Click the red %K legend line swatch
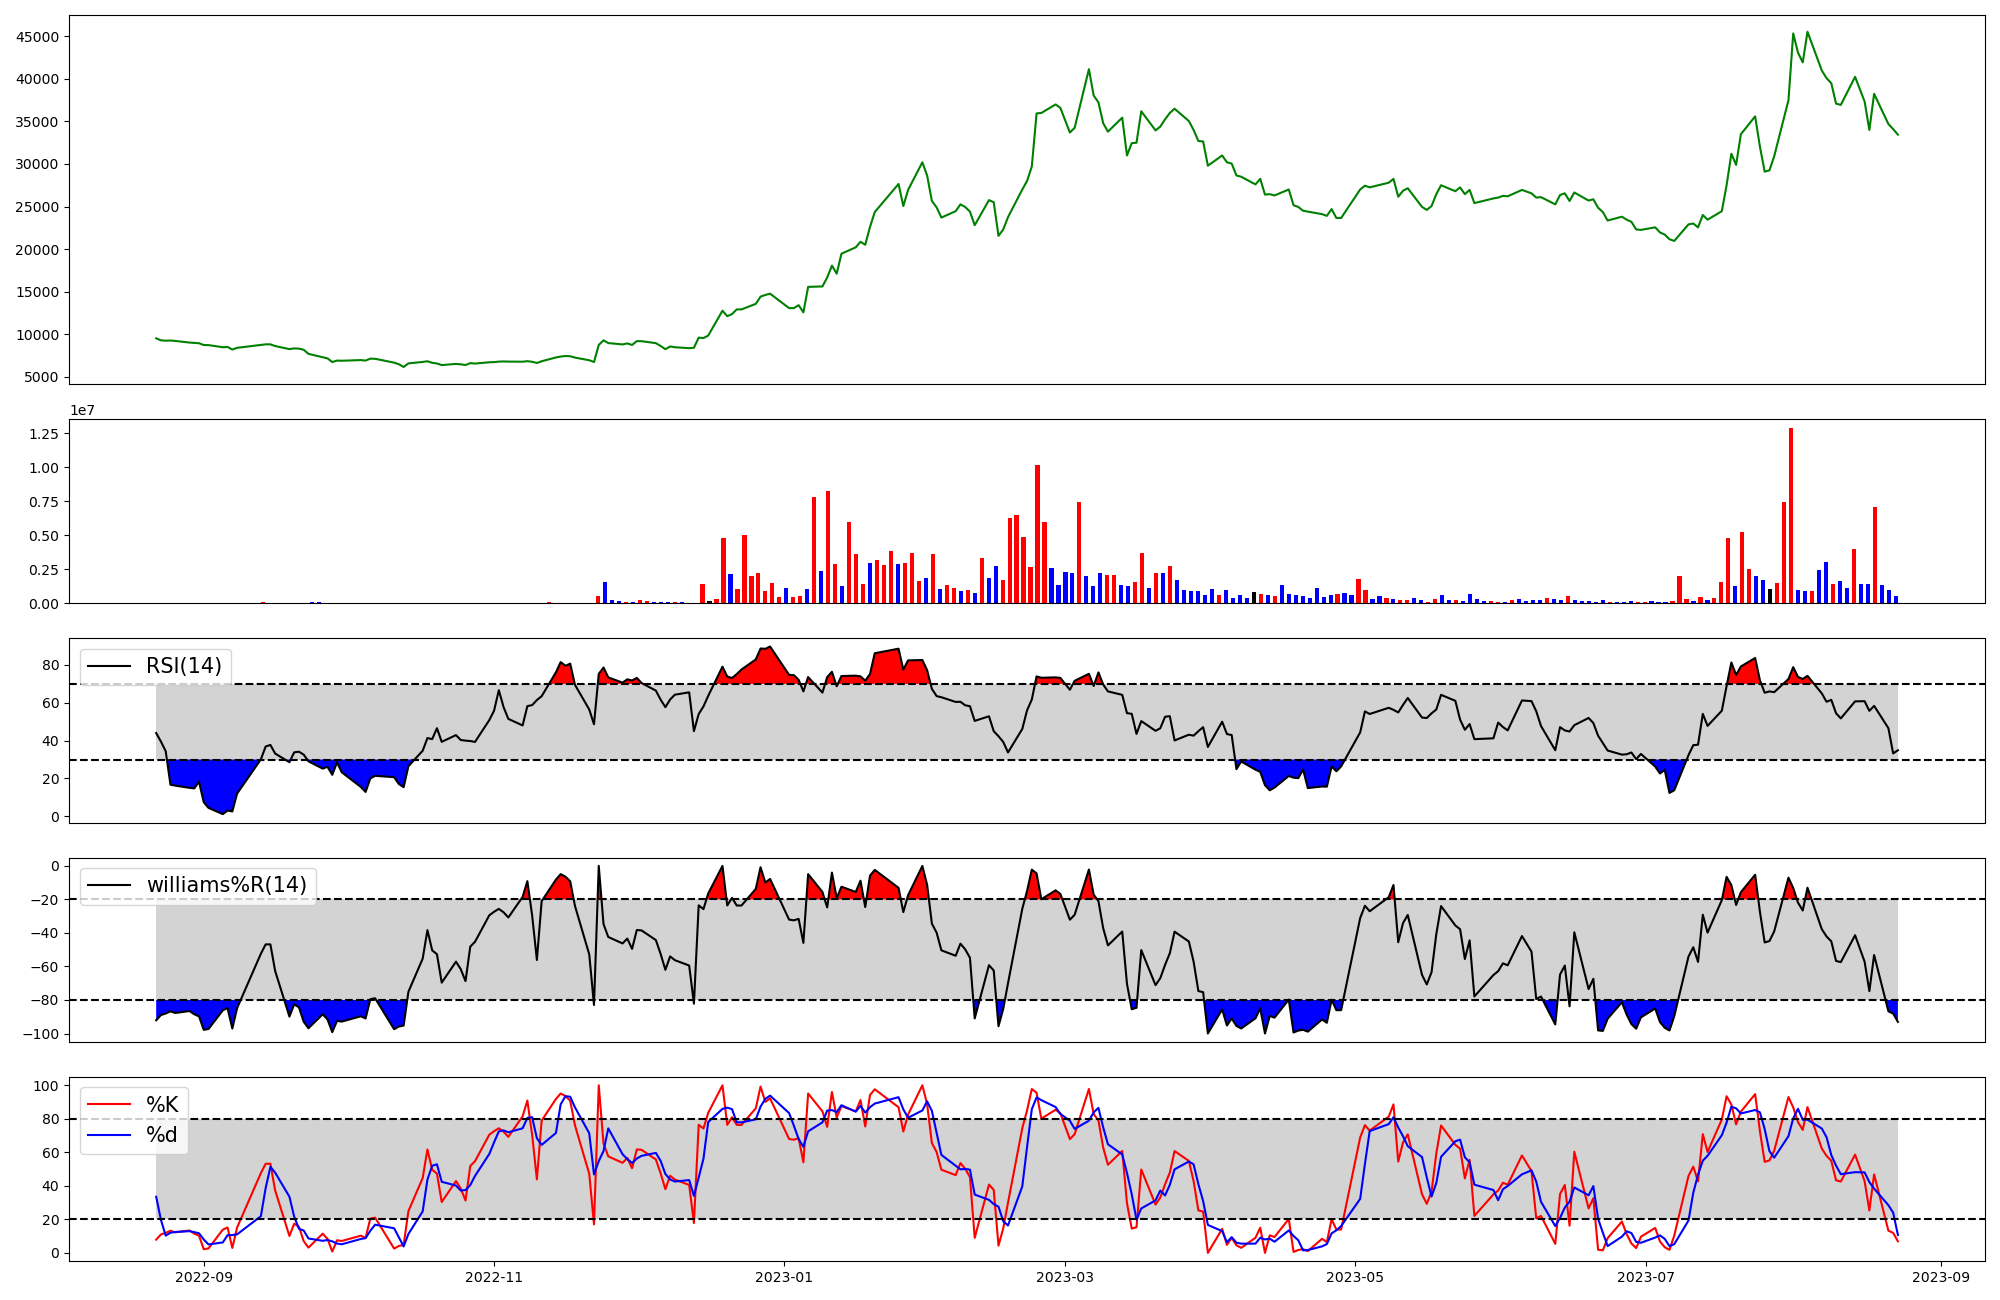2000x1300 pixels. (109, 1105)
